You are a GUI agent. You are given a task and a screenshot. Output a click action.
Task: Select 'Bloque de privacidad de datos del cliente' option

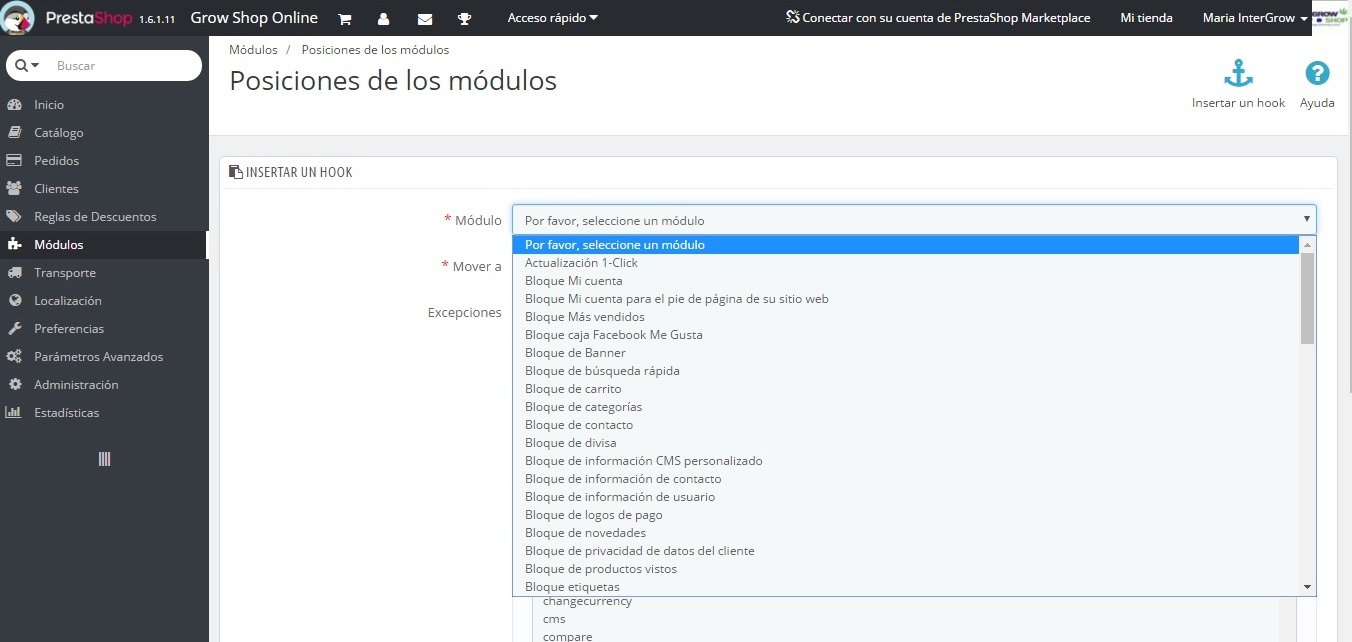(906, 551)
